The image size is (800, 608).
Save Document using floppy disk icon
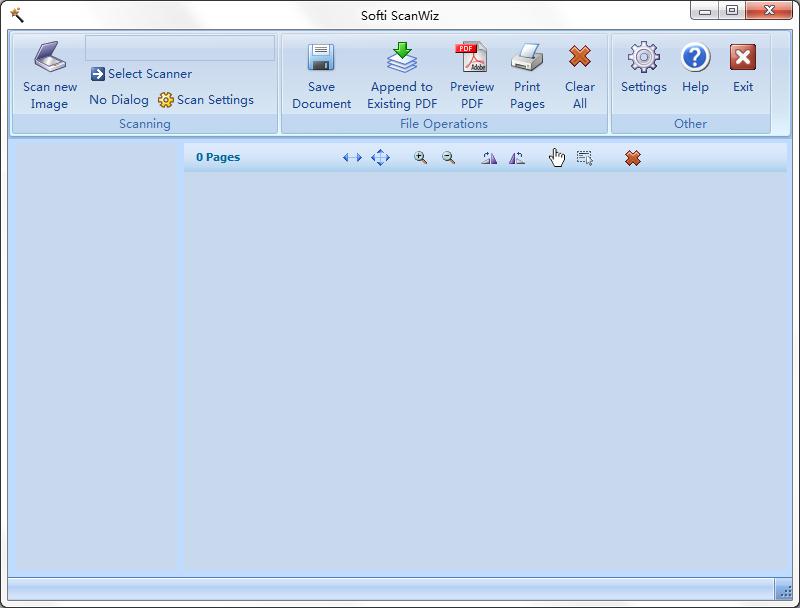(321, 59)
